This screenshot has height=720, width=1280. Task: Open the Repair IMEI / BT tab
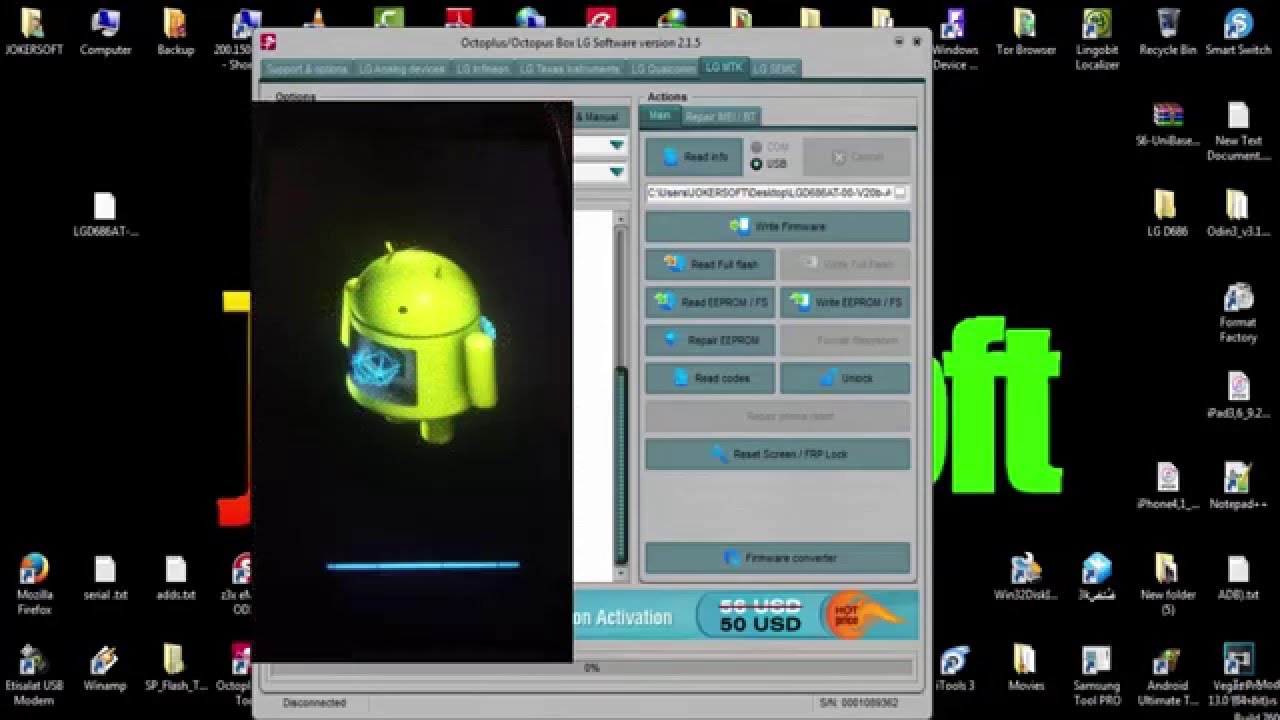(x=720, y=117)
